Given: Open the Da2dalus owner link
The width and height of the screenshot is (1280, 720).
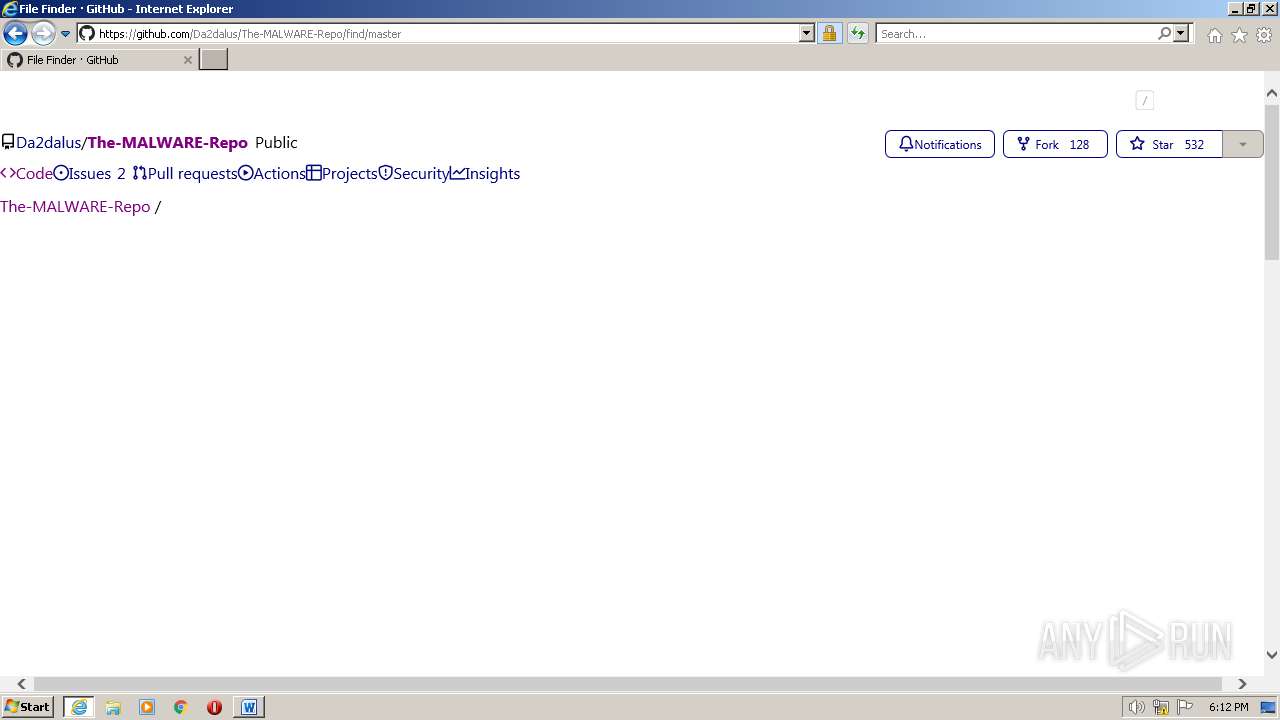Looking at the screenshot, I should (x=48, y=143).
